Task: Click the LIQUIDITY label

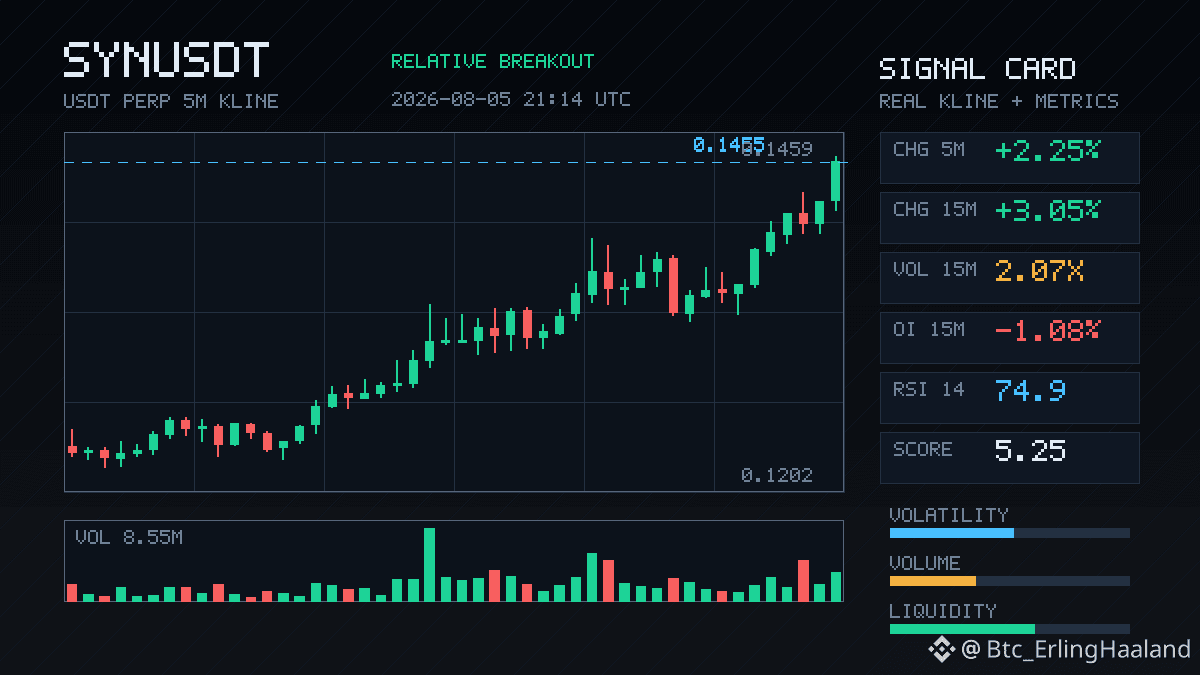Action: pos(943,611)
